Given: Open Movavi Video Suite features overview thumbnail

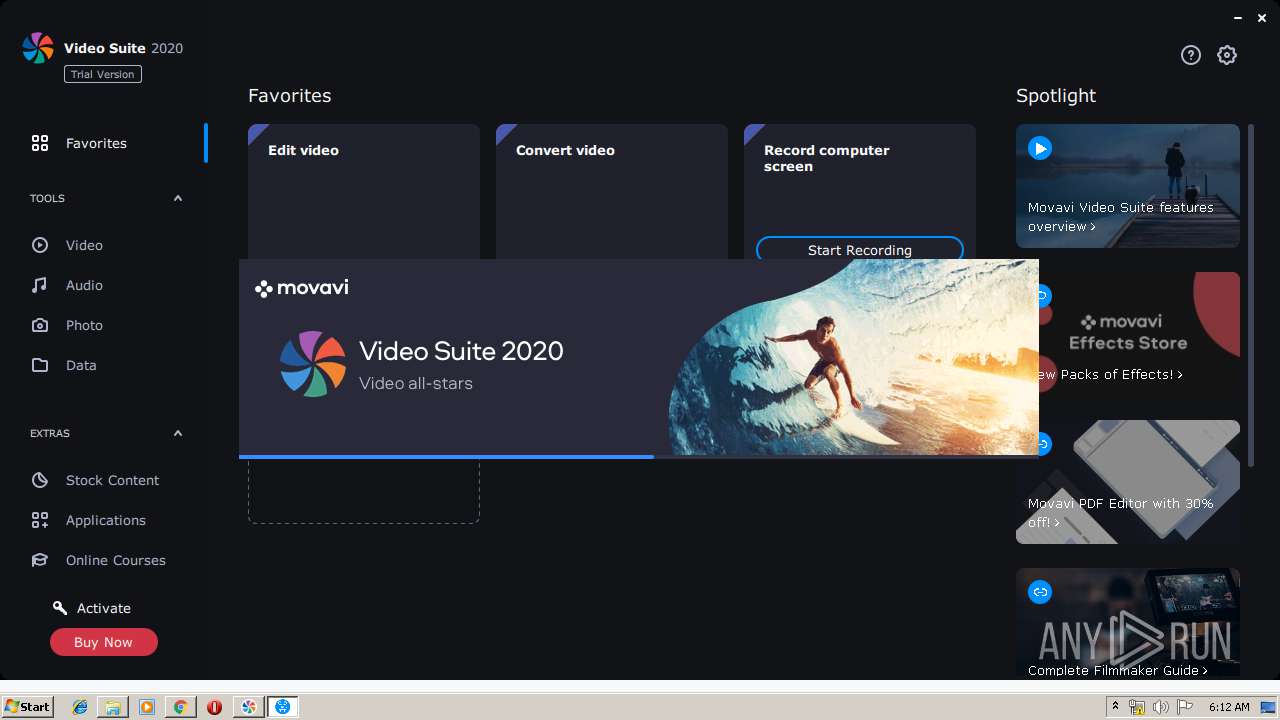Looking at the screenshot, I should [1128, 186].
